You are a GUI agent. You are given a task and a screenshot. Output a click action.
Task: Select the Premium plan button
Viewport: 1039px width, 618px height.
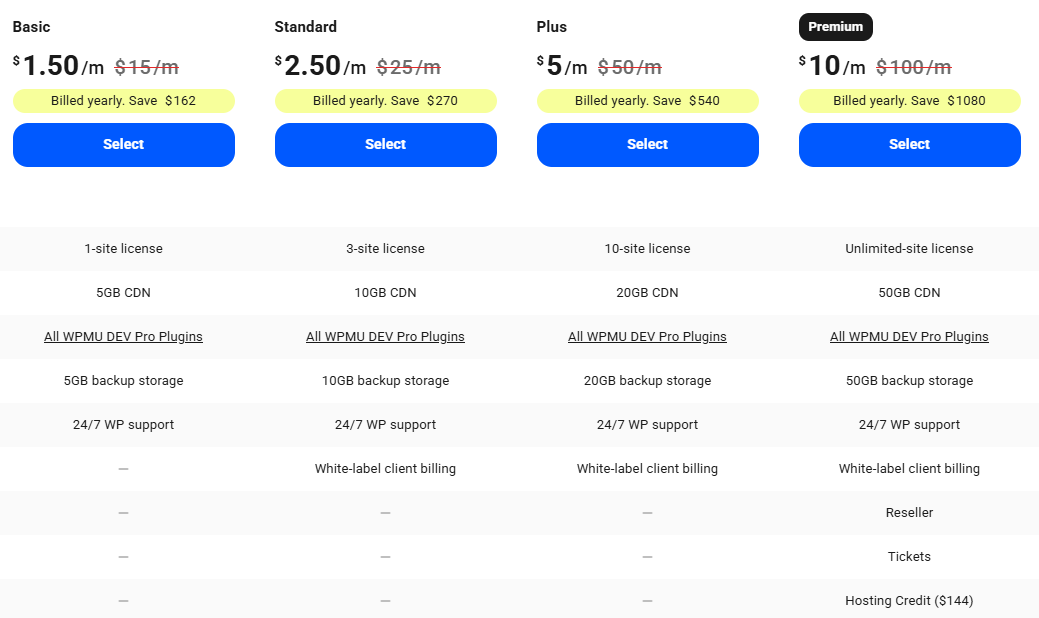pos(909,145)
